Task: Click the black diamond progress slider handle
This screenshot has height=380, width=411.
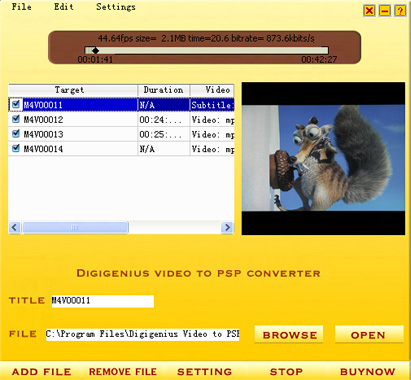Action: [96, 51]
